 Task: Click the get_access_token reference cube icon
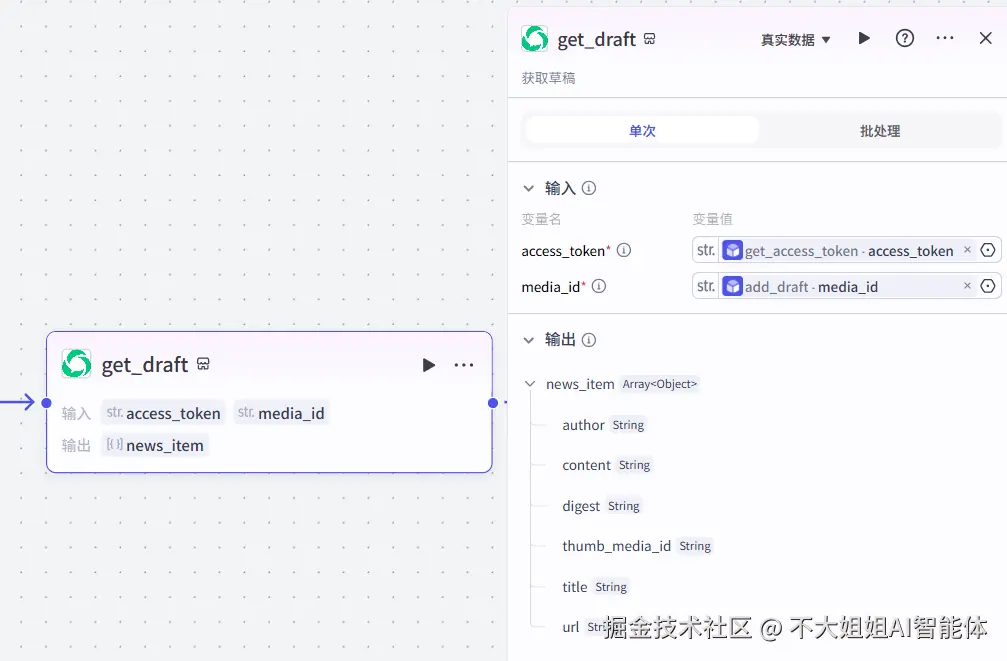[x=733, y=250]
